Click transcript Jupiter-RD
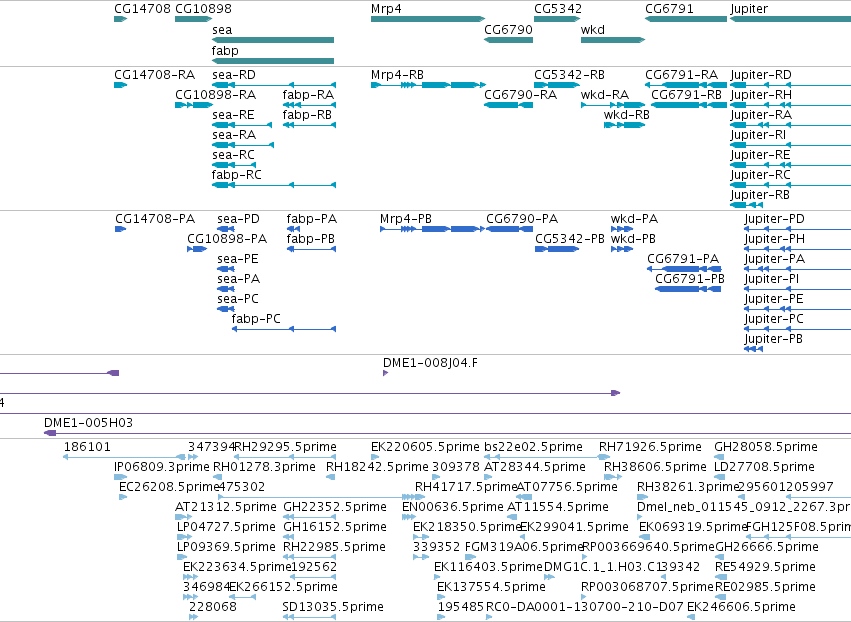Viewport: 851px width, 622px height. point(790,85)
